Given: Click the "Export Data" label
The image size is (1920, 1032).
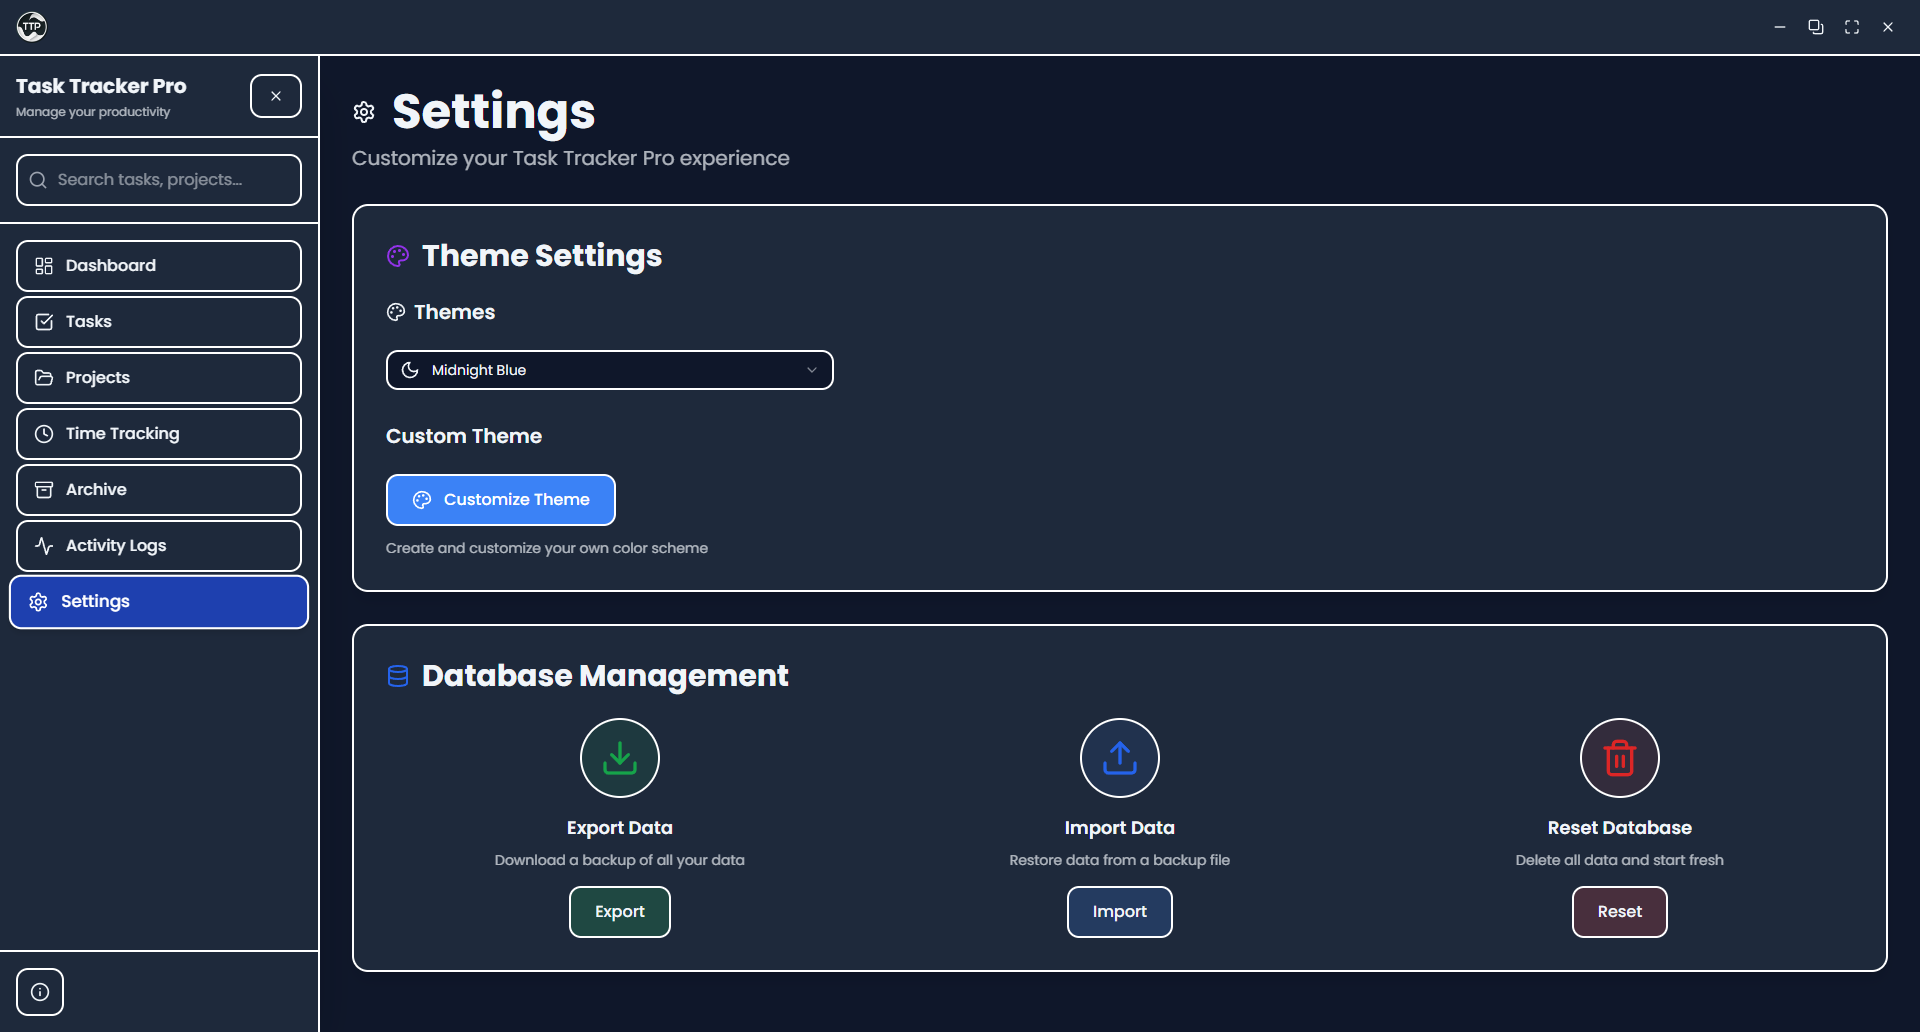Looking at the screenshot, I should tap(620, 828).
